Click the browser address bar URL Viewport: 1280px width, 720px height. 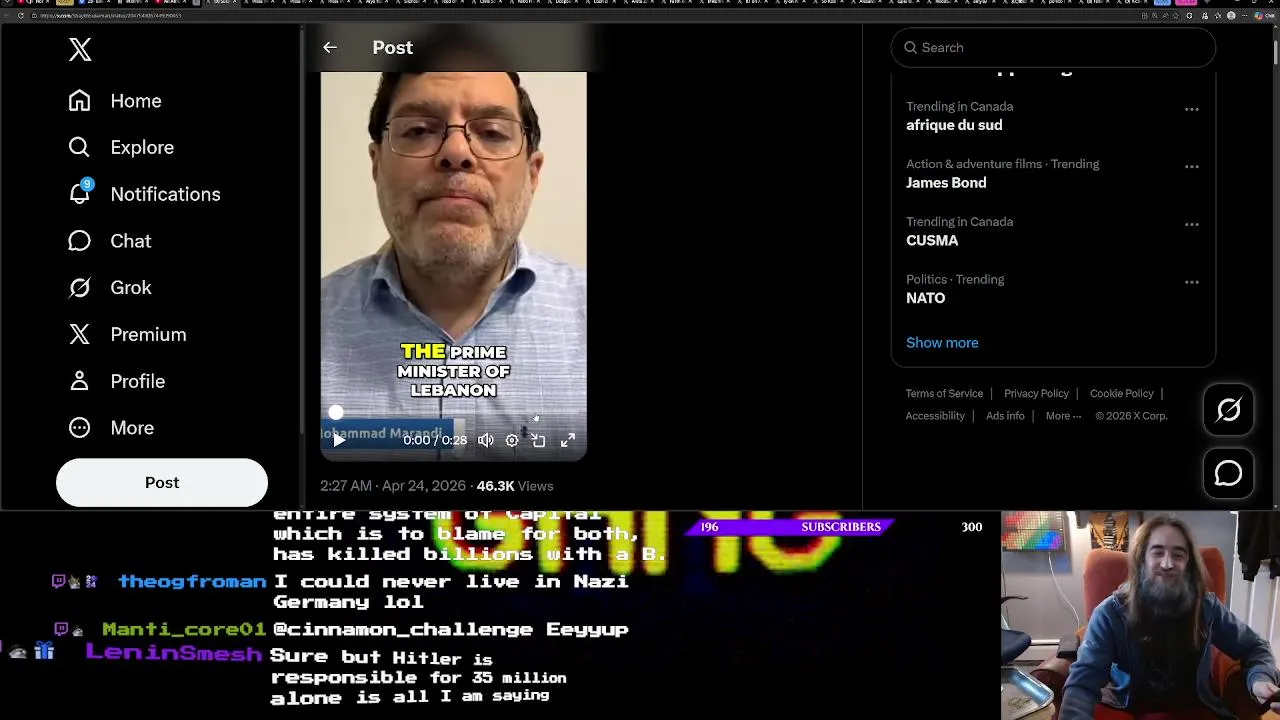110,15
